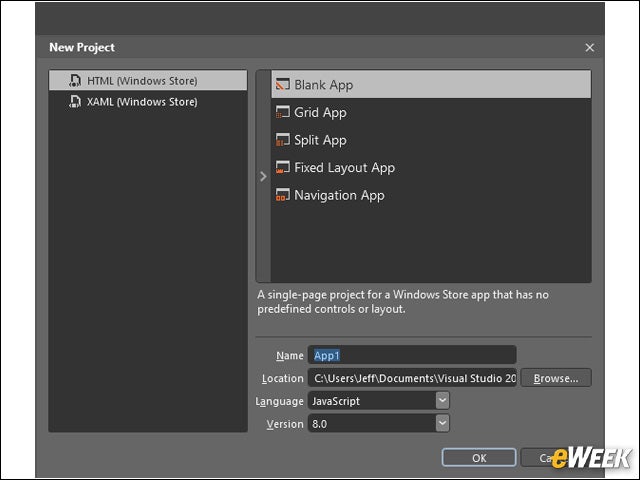
Task: Select XAML (Windows Store) project type
Action: coord(148,101)
